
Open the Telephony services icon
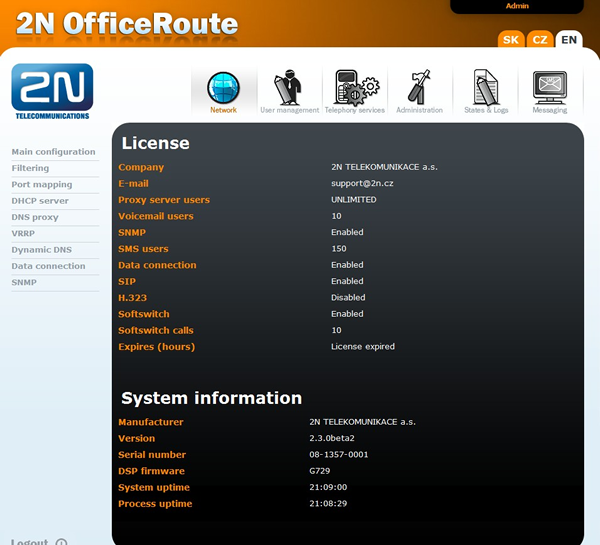tap(354, 88)
